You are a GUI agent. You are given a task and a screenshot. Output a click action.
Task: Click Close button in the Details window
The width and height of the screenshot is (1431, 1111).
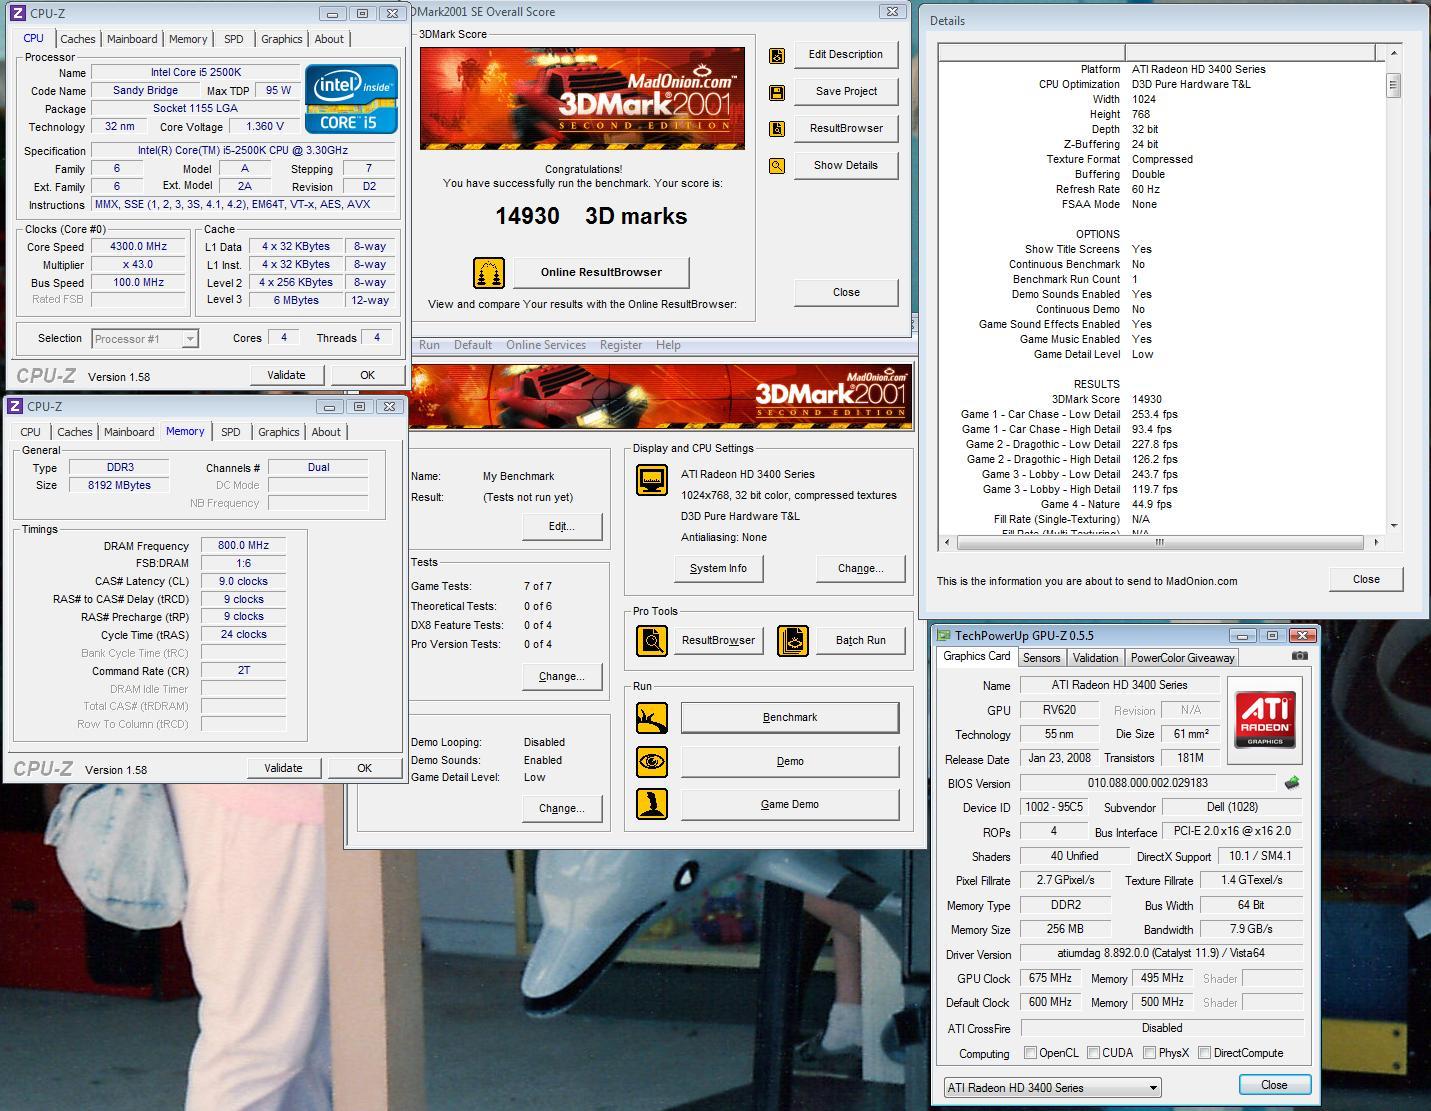point(1366,579)
